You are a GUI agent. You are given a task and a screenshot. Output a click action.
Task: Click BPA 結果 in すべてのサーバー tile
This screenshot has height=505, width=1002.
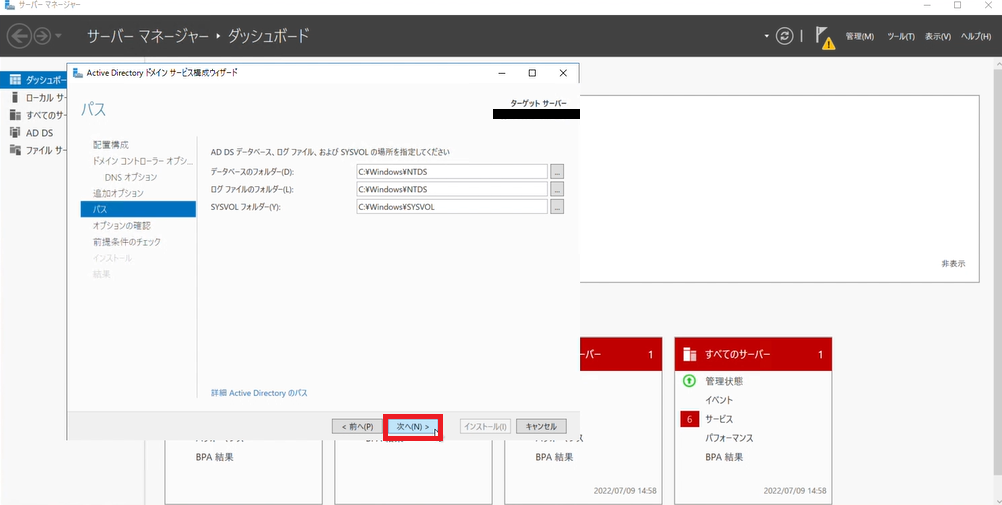(x=724, y=458)
